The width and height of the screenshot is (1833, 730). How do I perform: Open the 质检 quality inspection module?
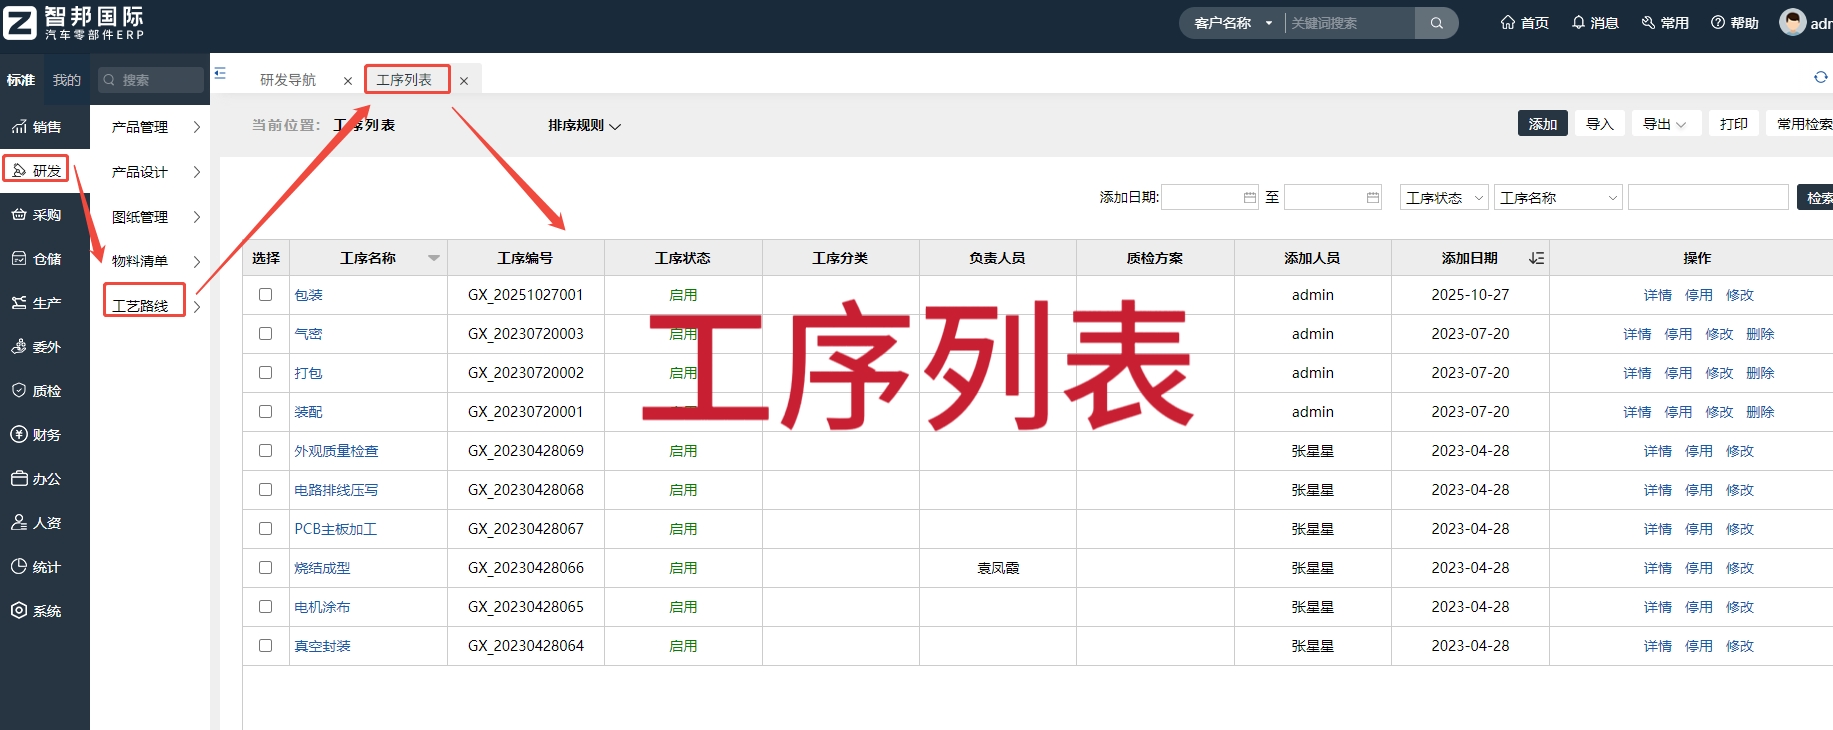pyautogui.click(x=36, y=391)
